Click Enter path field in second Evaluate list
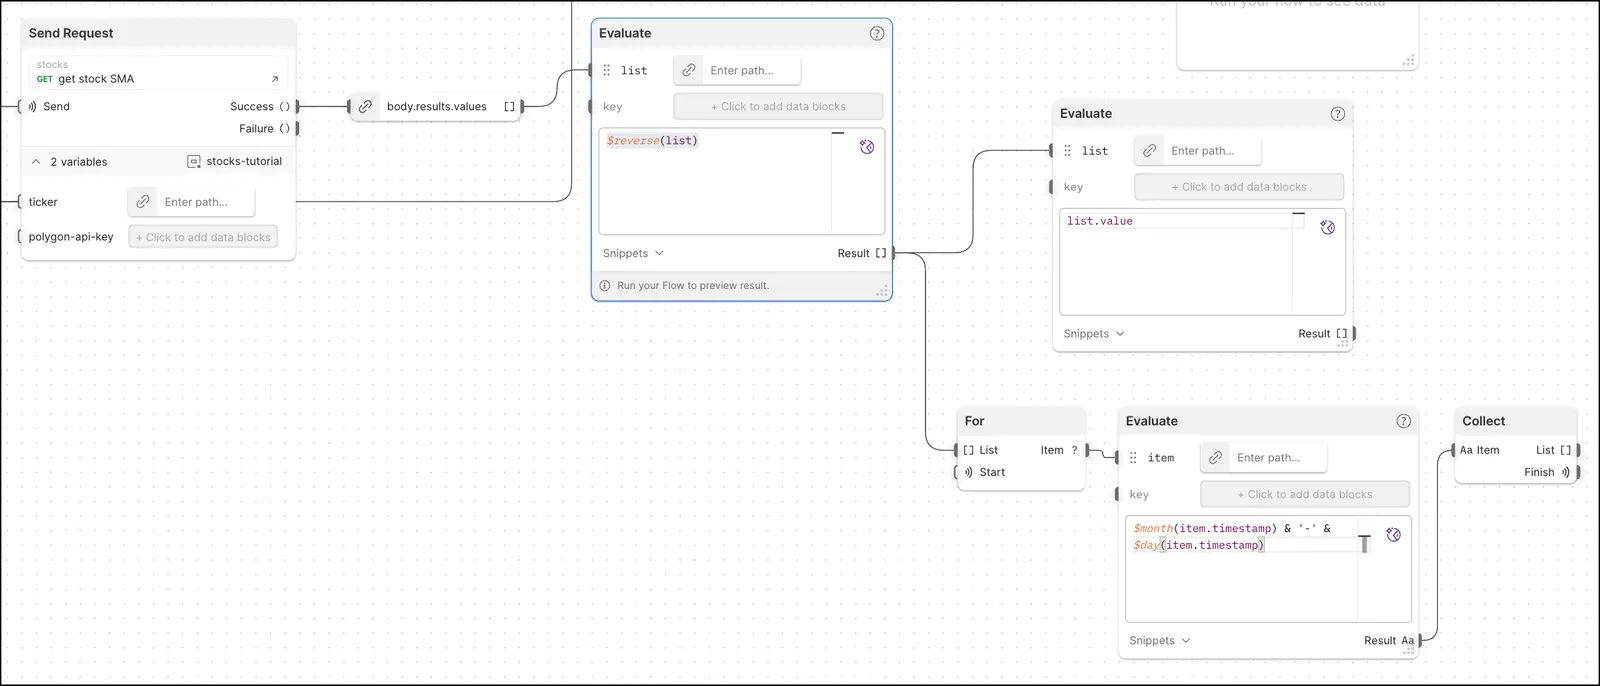Viewport: 1600px width, 686px height. 1212,151
